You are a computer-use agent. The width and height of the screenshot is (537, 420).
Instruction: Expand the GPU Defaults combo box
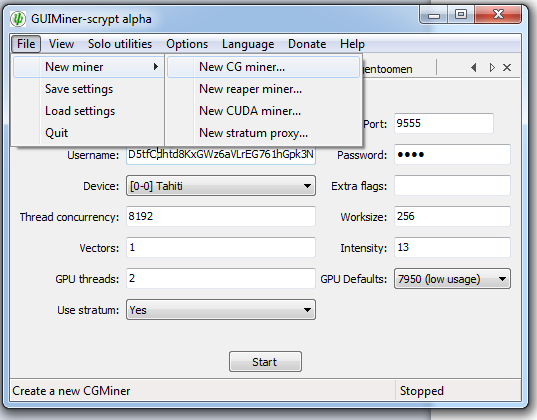tap(452, 279)
